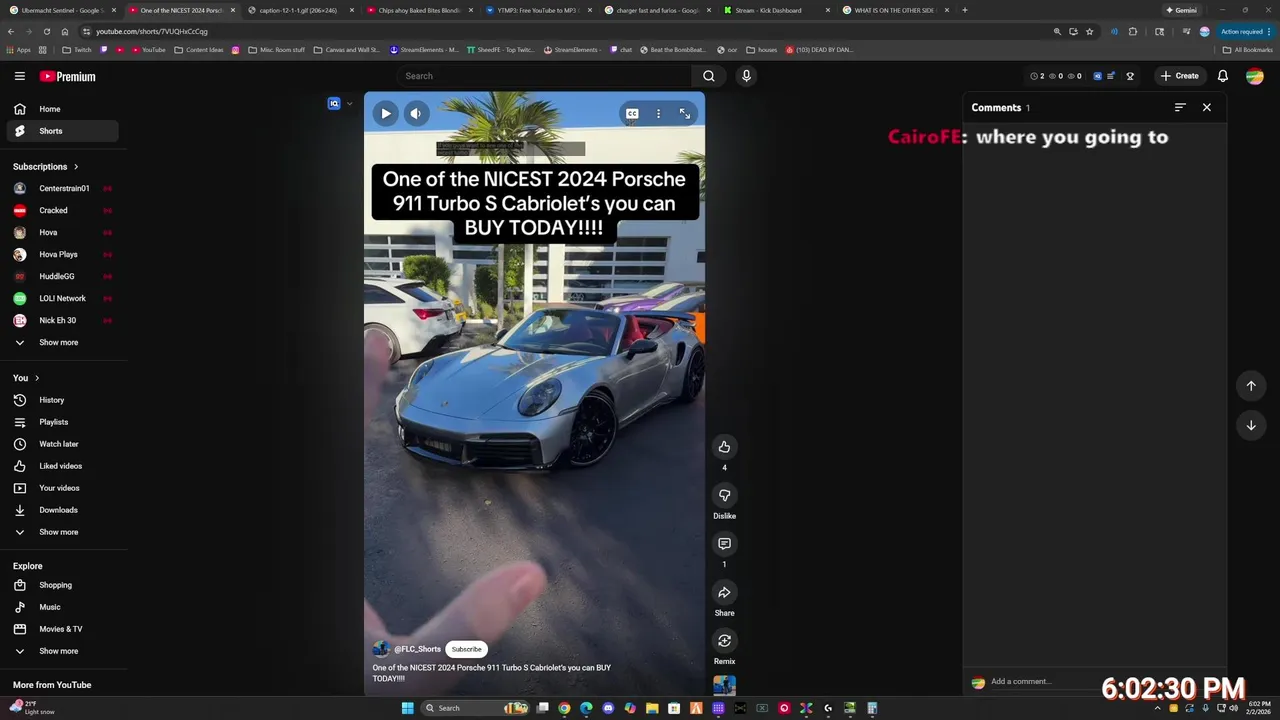
Task: Open Playlists in the sidebar
Action: (x=63, y=422)
